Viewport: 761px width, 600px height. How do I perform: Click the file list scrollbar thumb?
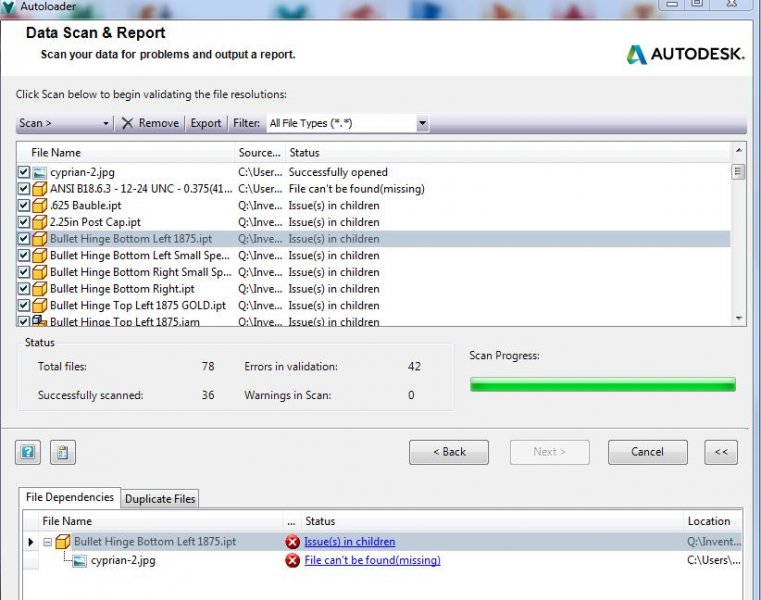pos(739,172)
